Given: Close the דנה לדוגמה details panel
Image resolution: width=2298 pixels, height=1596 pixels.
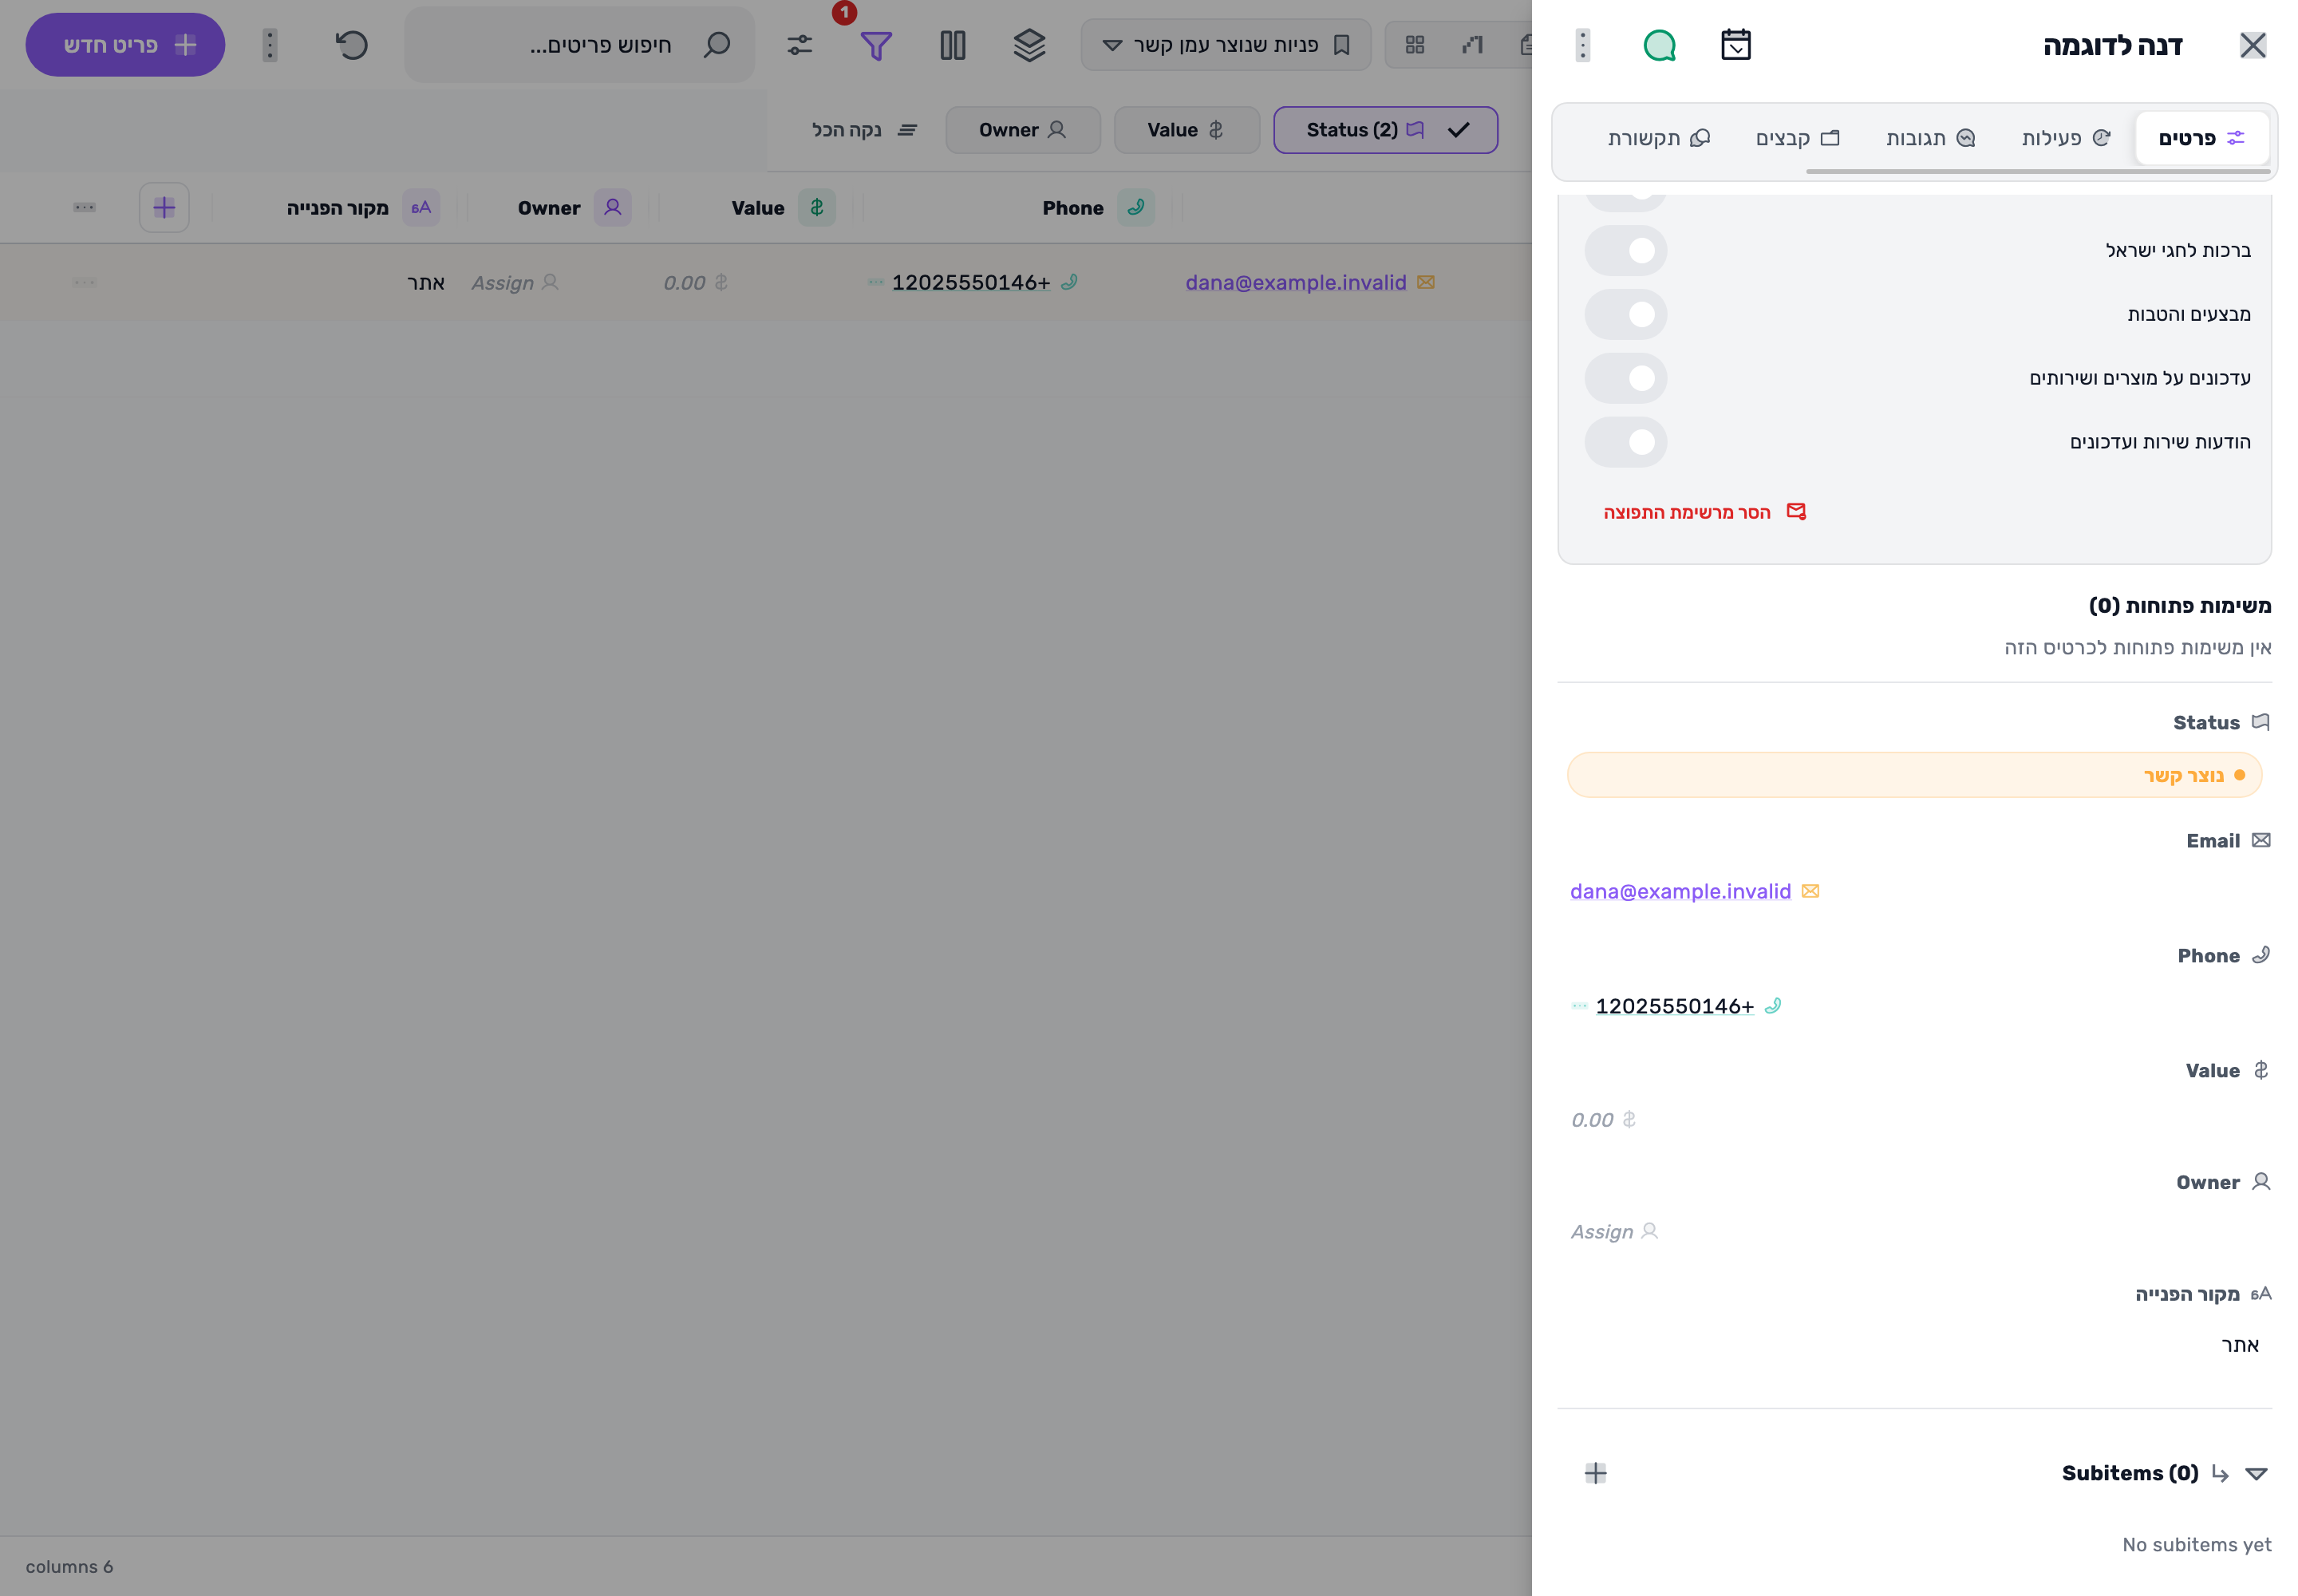Looking at the screenshot, I should click(x=2252, y=45).
